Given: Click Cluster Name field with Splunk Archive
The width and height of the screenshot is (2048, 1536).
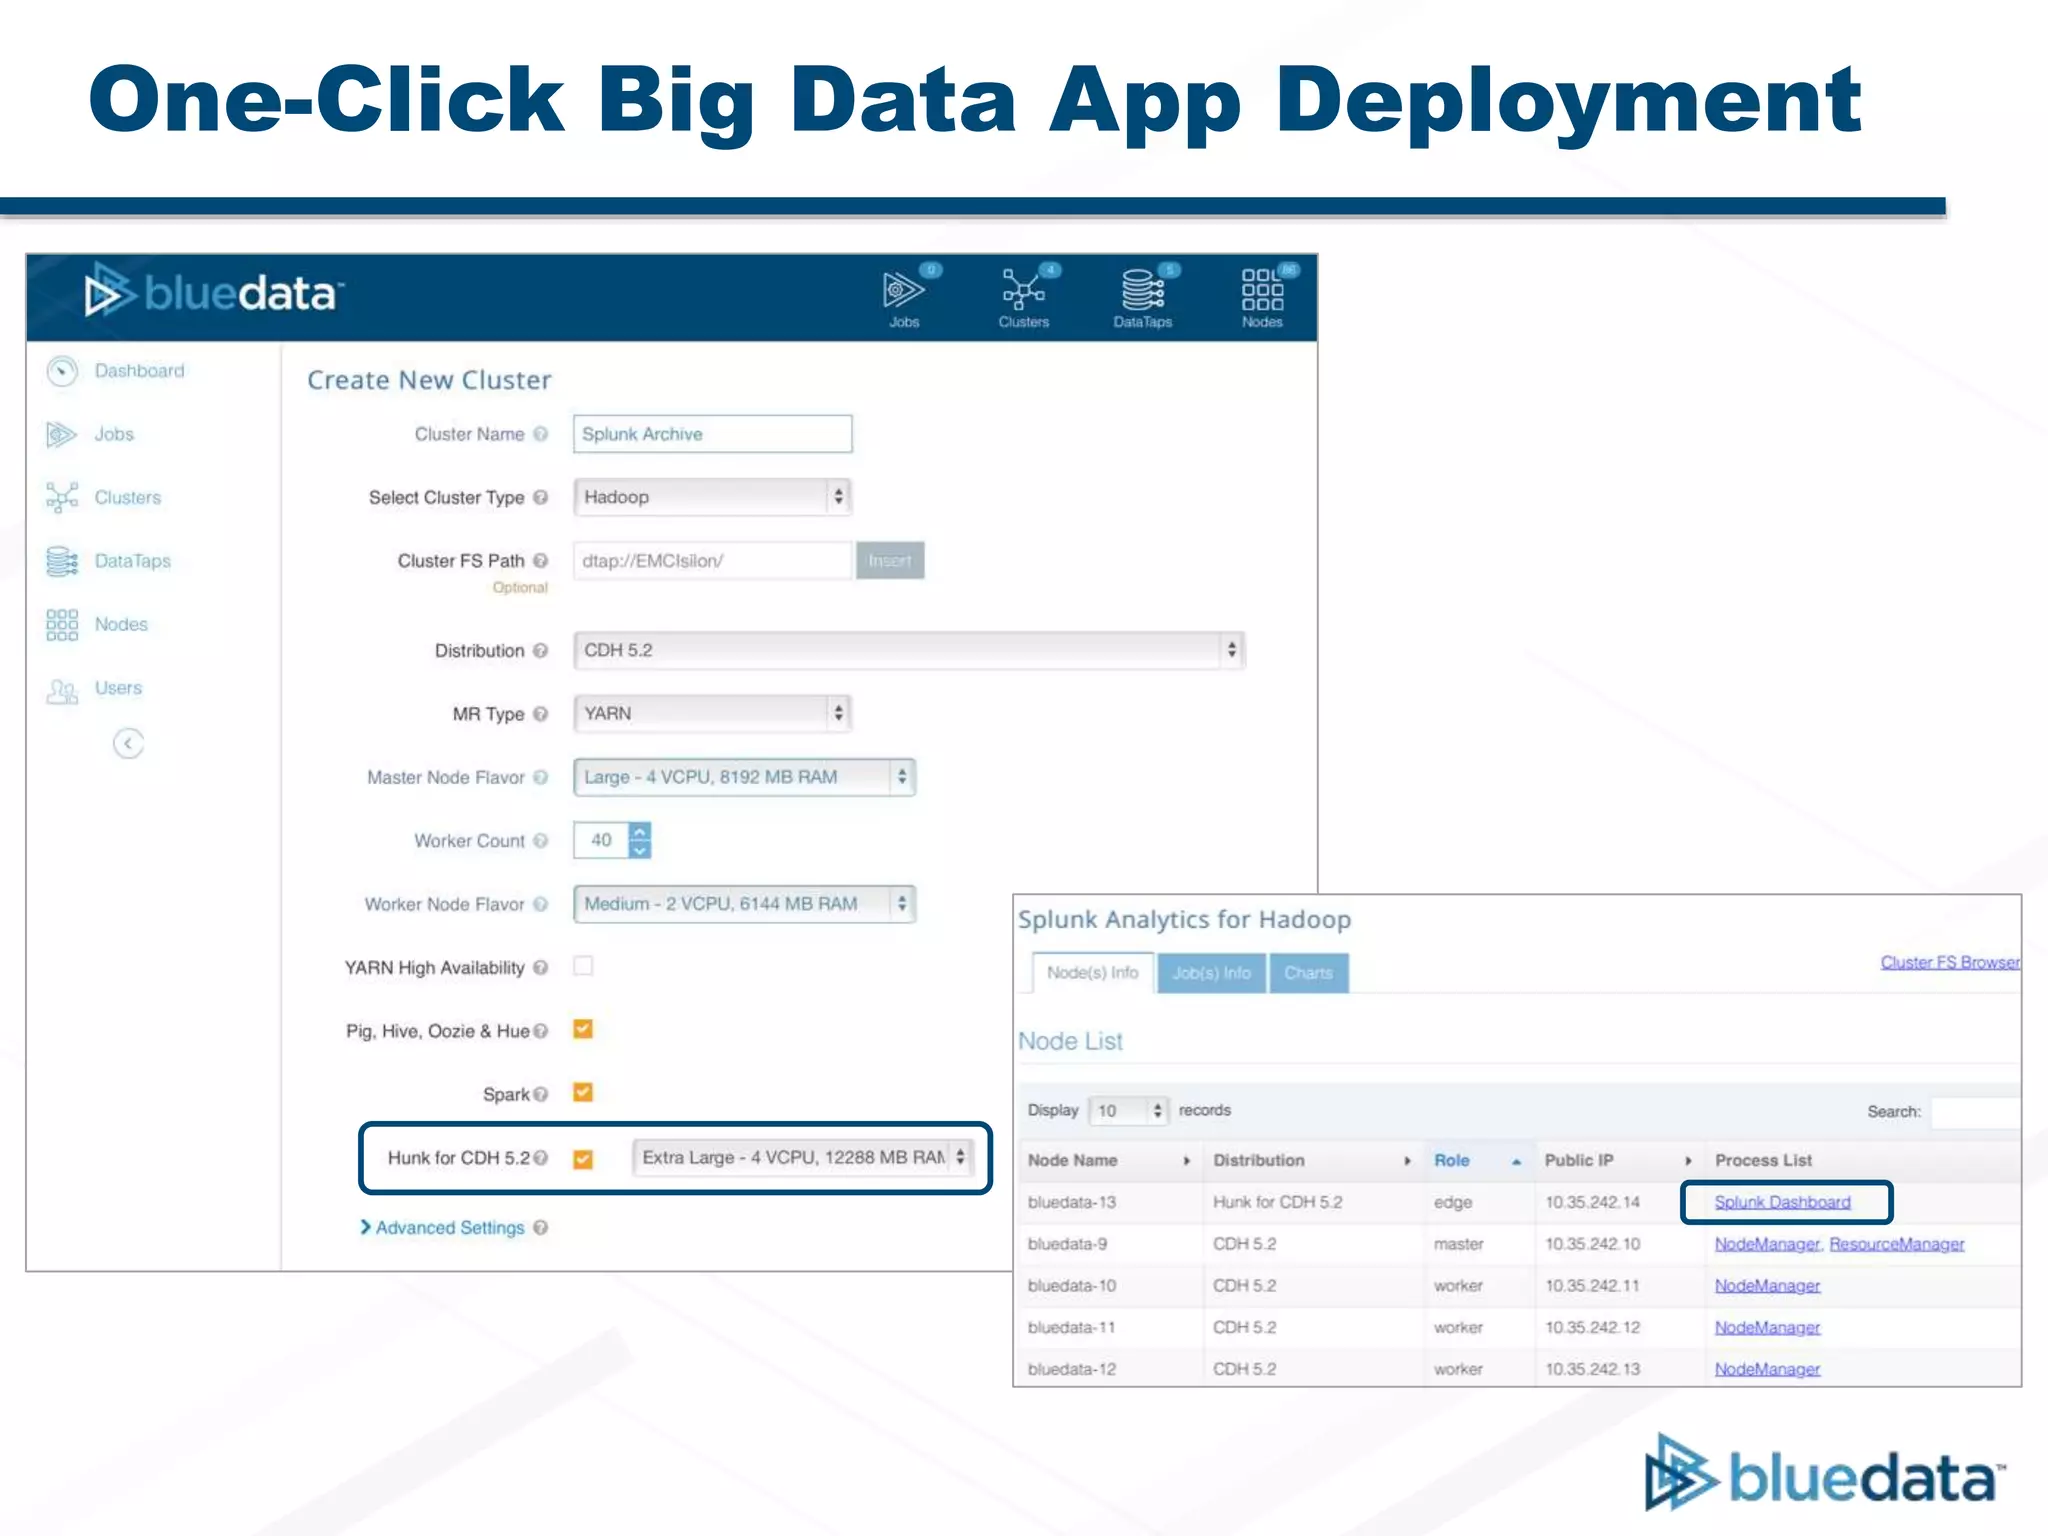Looking at the screenshot, I should (713, 434).
